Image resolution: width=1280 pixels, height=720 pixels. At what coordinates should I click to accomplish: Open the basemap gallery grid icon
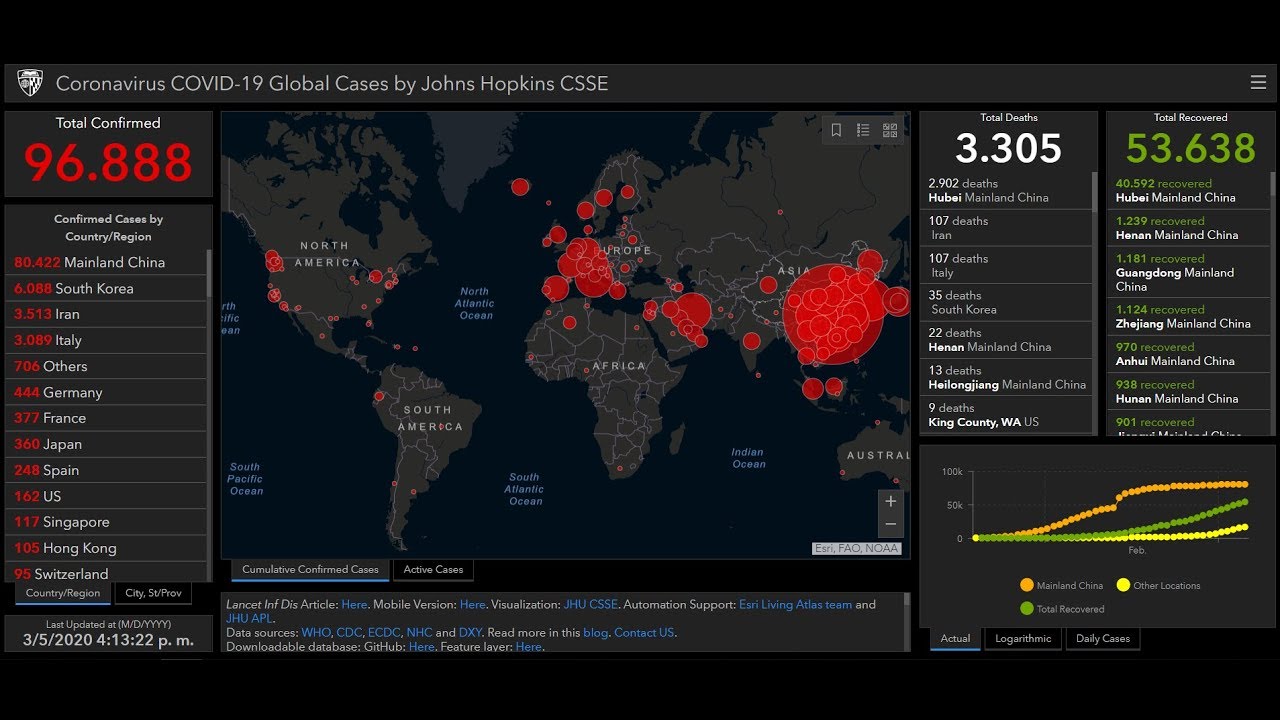(x=890, y=130)
